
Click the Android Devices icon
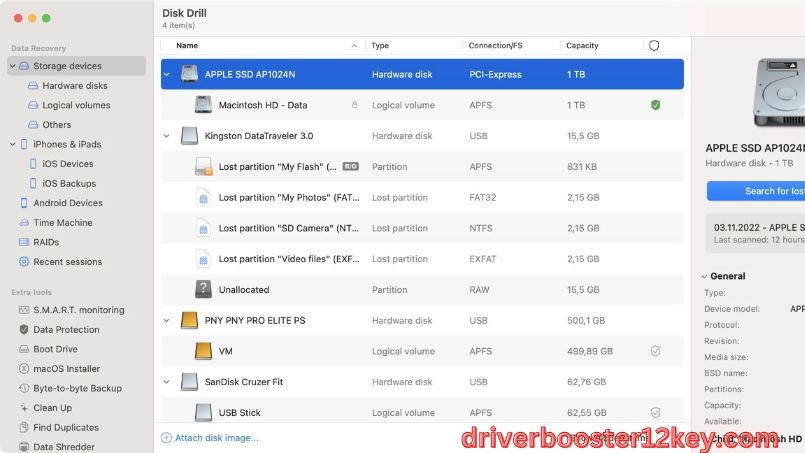pyautogui.click(x=24, y=203)
